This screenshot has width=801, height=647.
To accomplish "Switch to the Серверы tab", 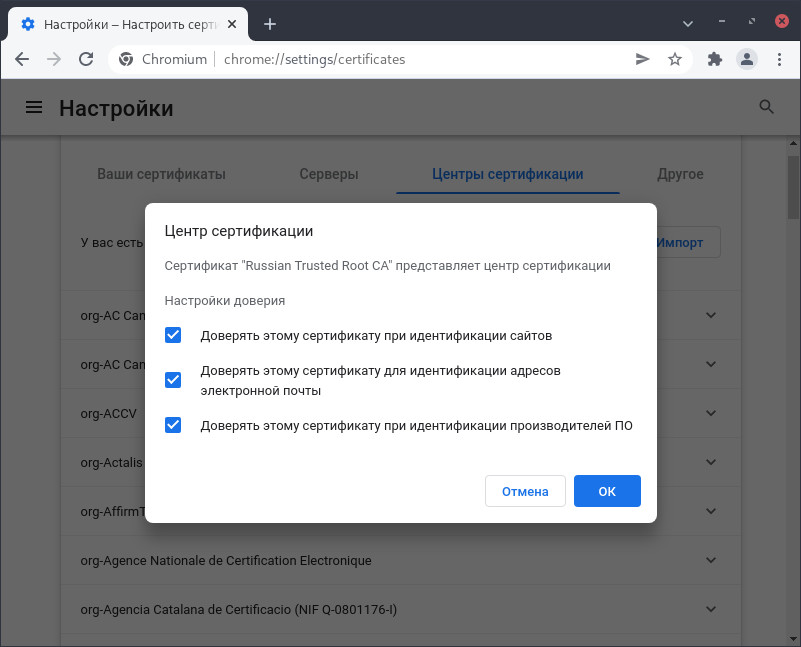I will 330,173.
